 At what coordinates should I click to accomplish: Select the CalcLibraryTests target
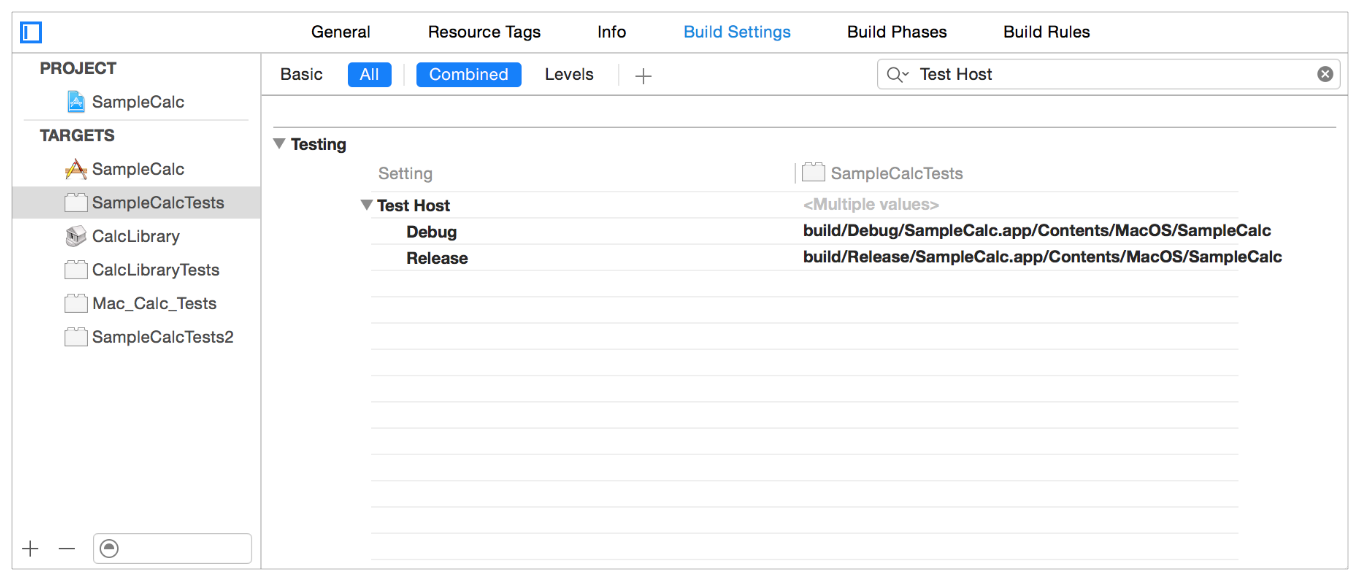coord(155,270)
